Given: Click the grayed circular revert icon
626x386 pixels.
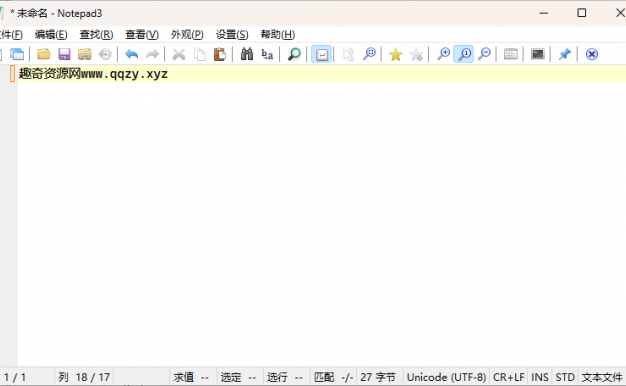Looking at the screenshot, I should pyautogui.click(x=105, y=54).
